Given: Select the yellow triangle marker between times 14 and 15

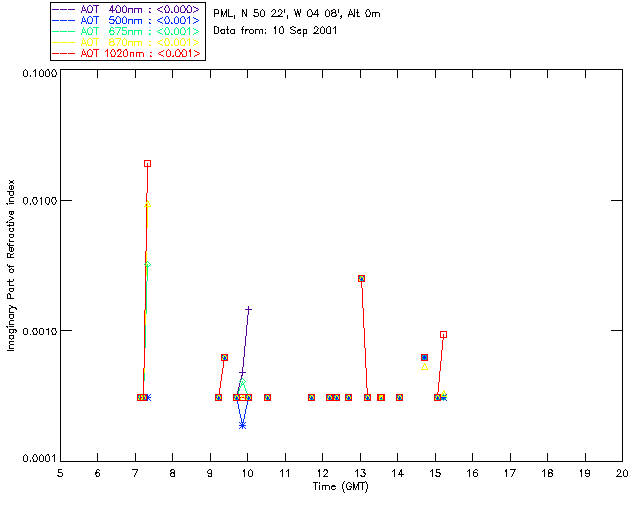Looking at the screenshot, I should pyautogui.click(x=424, y=367).
